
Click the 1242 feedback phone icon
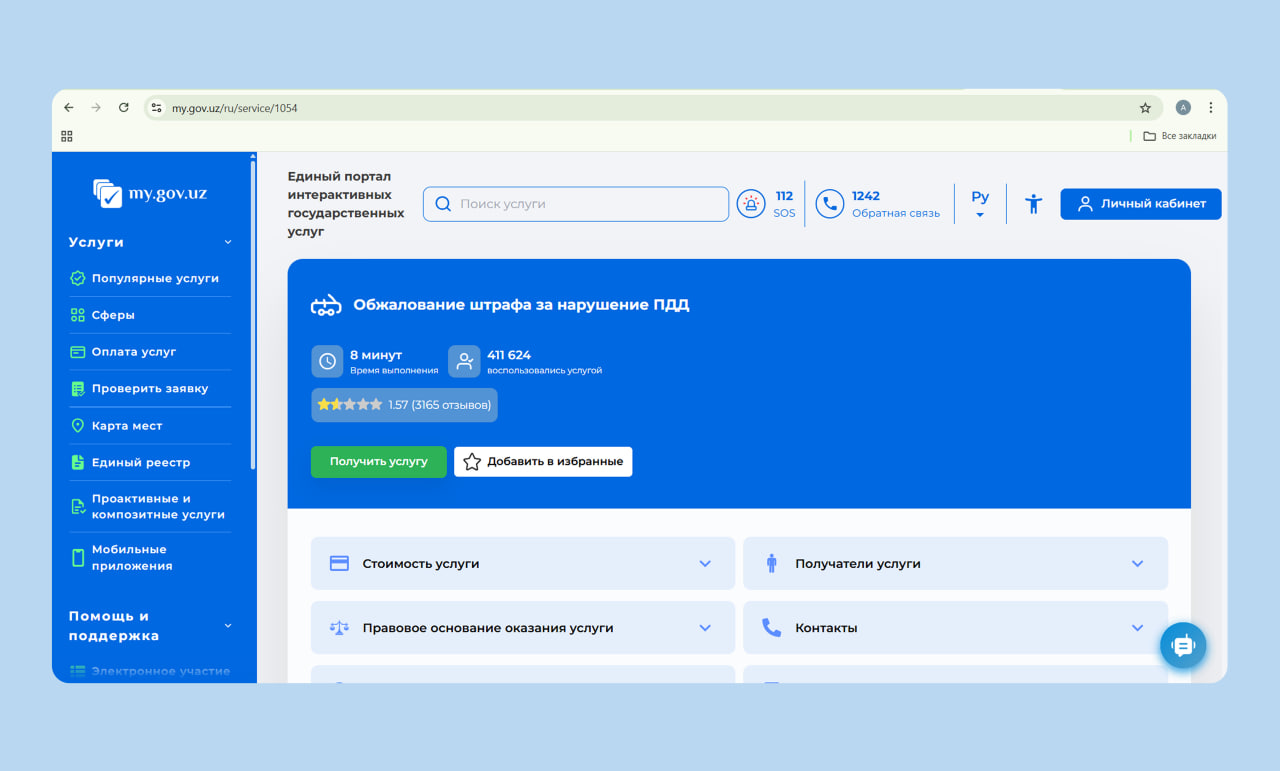[x=829, y=204]
